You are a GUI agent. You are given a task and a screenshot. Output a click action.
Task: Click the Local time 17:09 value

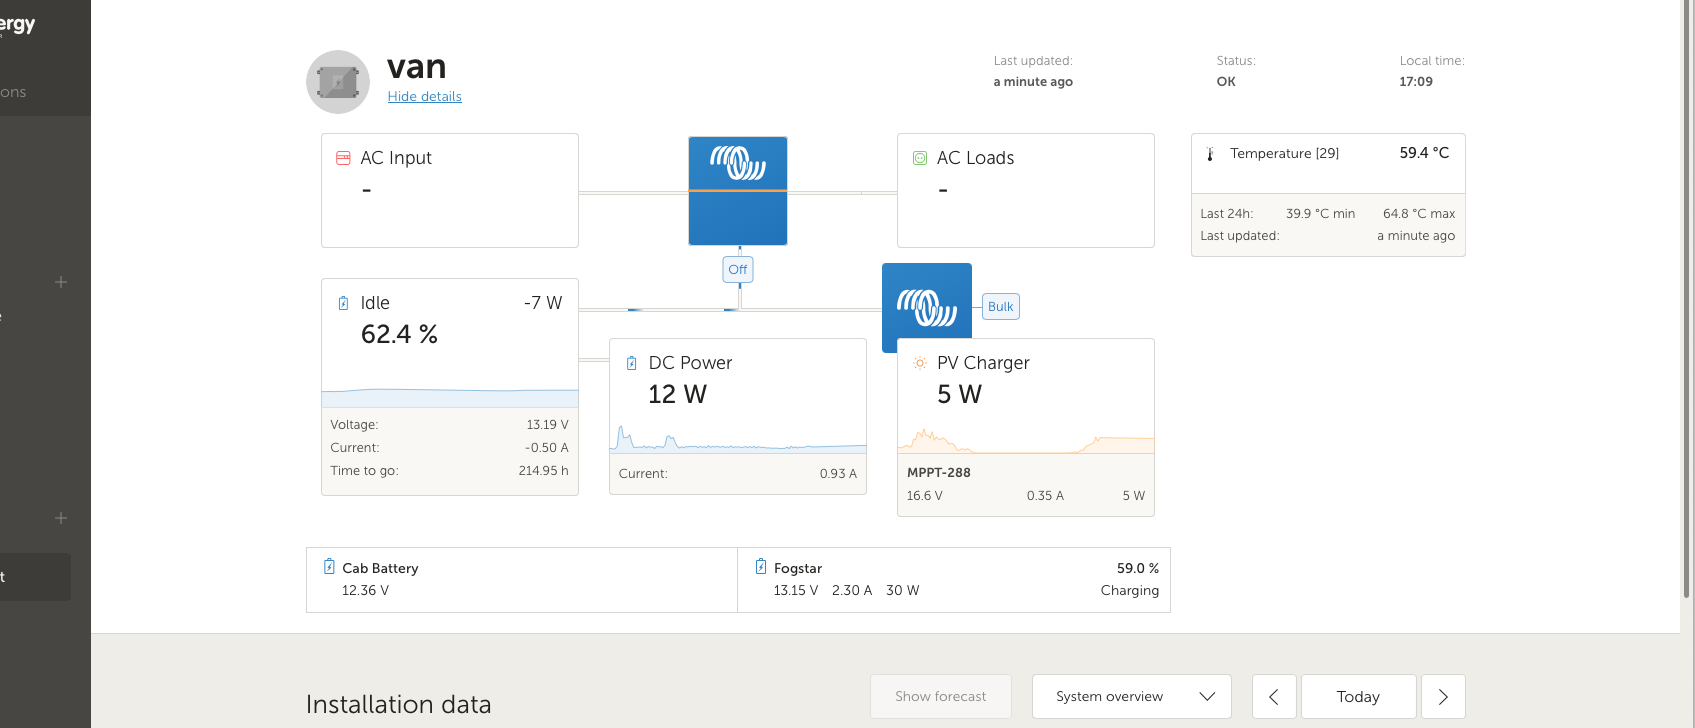(1416, 82)
